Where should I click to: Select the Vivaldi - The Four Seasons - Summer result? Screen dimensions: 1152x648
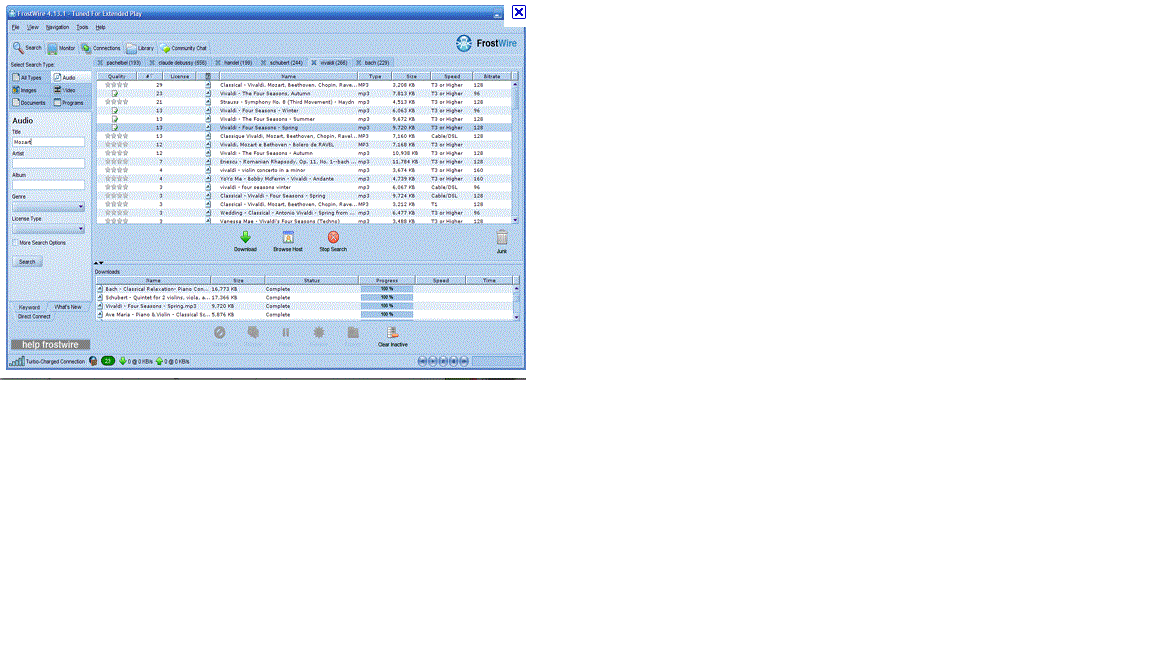point(305,119)
